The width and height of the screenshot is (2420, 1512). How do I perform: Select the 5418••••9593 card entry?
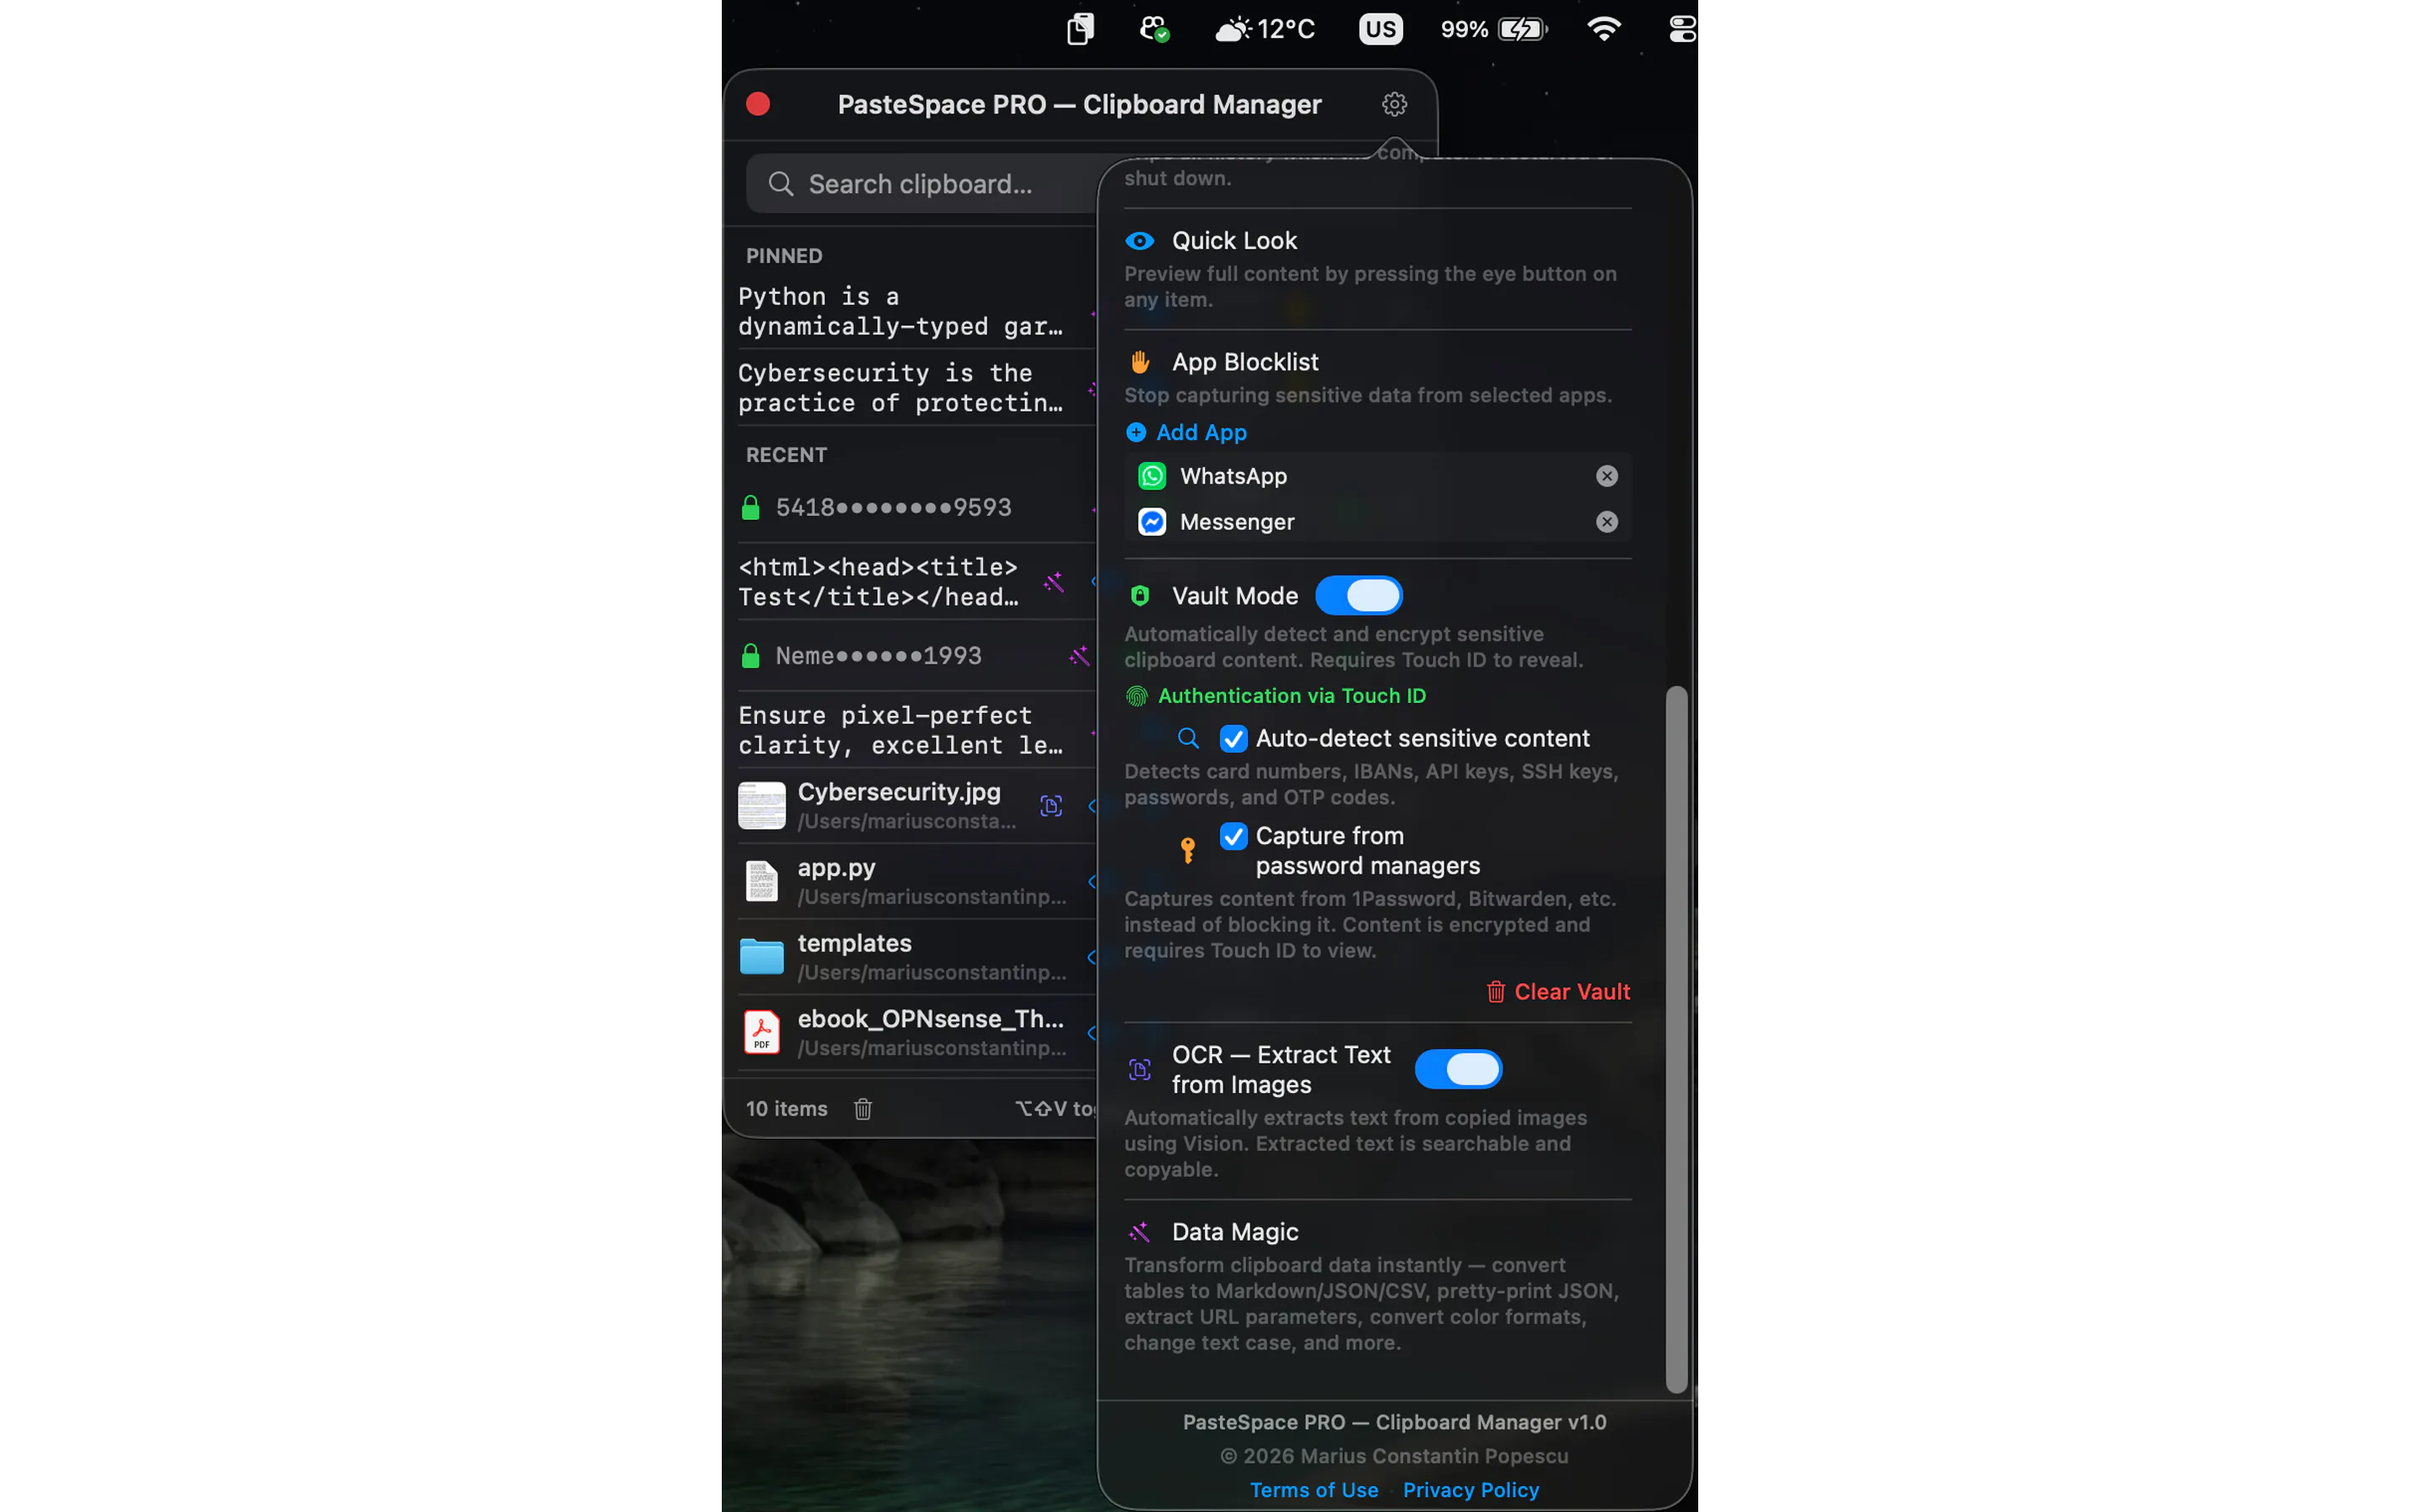pyautogui.click(x=893, y=508)
